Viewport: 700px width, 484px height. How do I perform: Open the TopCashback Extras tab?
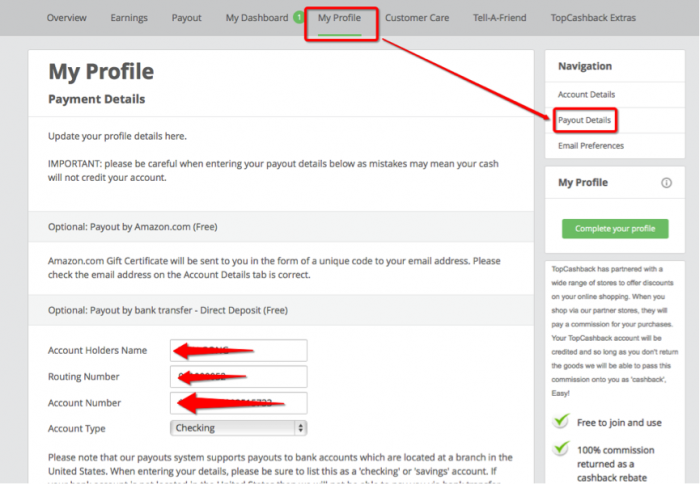(593, 18)
